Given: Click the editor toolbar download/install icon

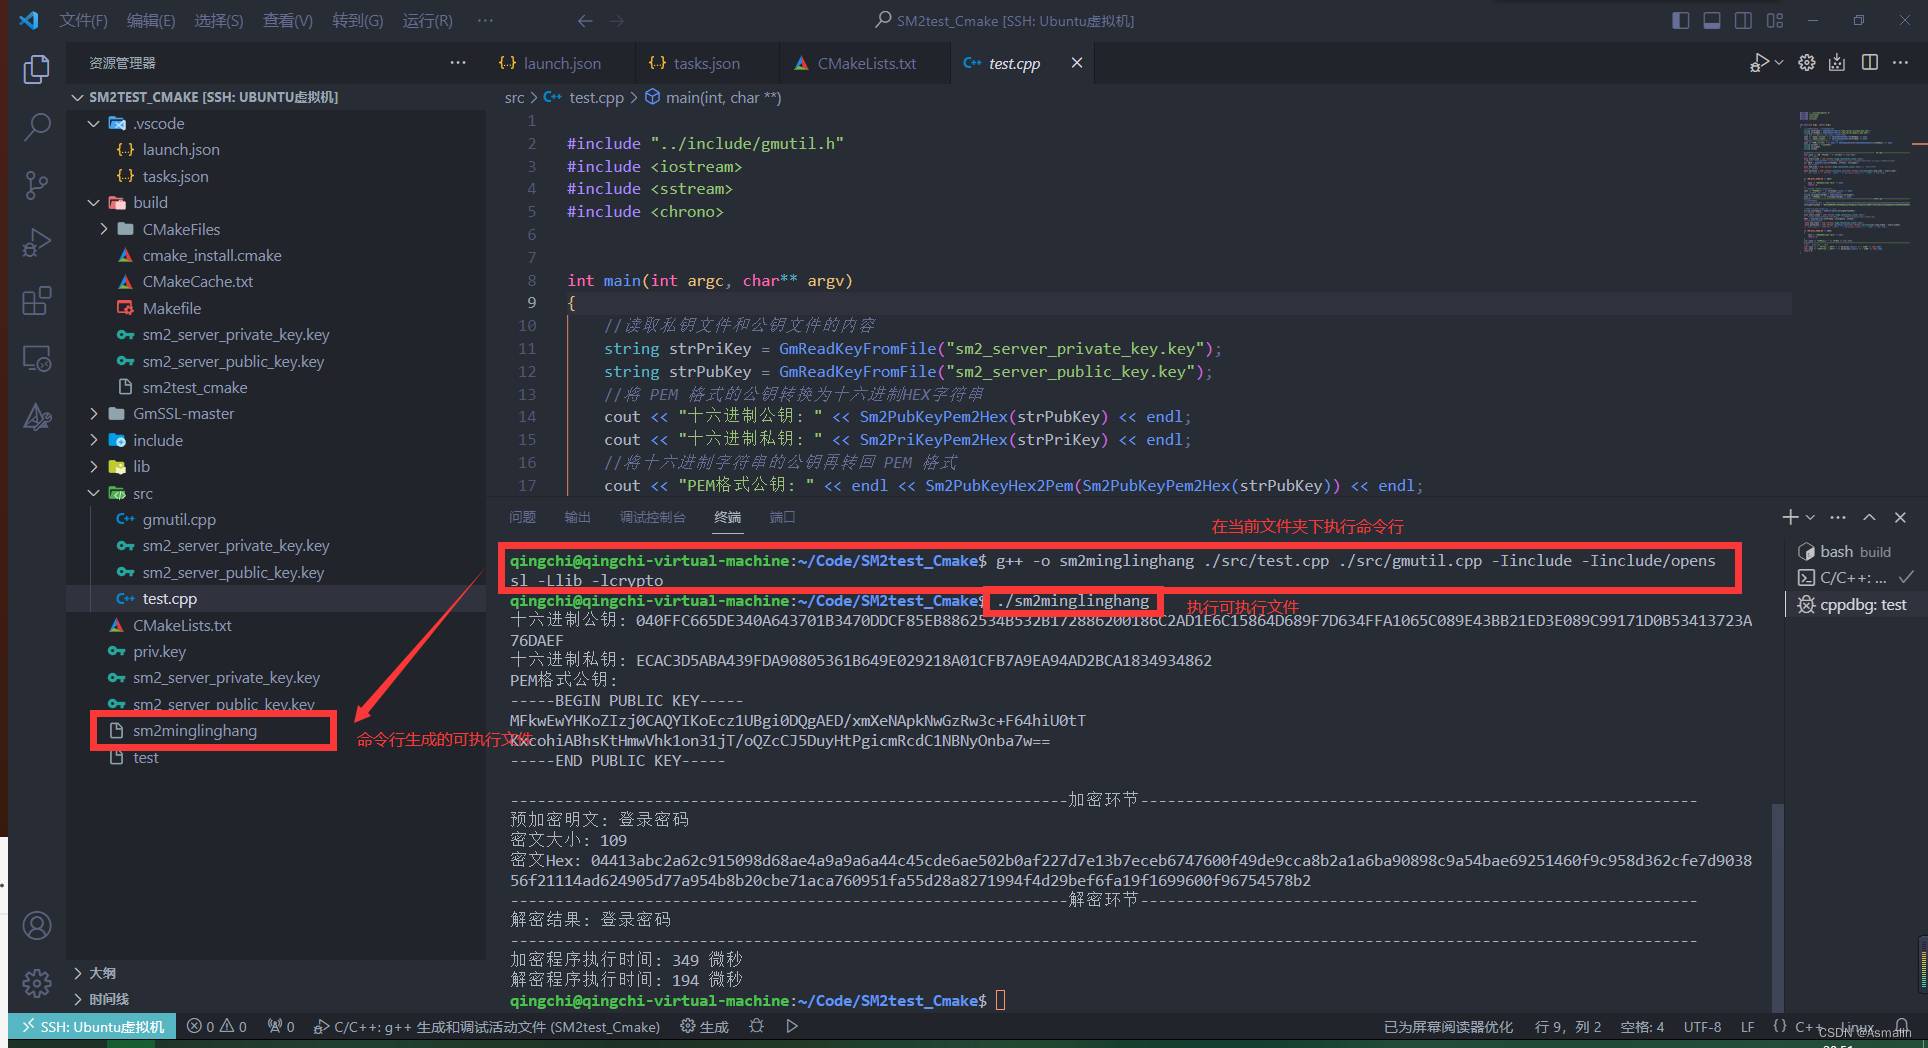Looking at the screenshot, I should 1837,63.
